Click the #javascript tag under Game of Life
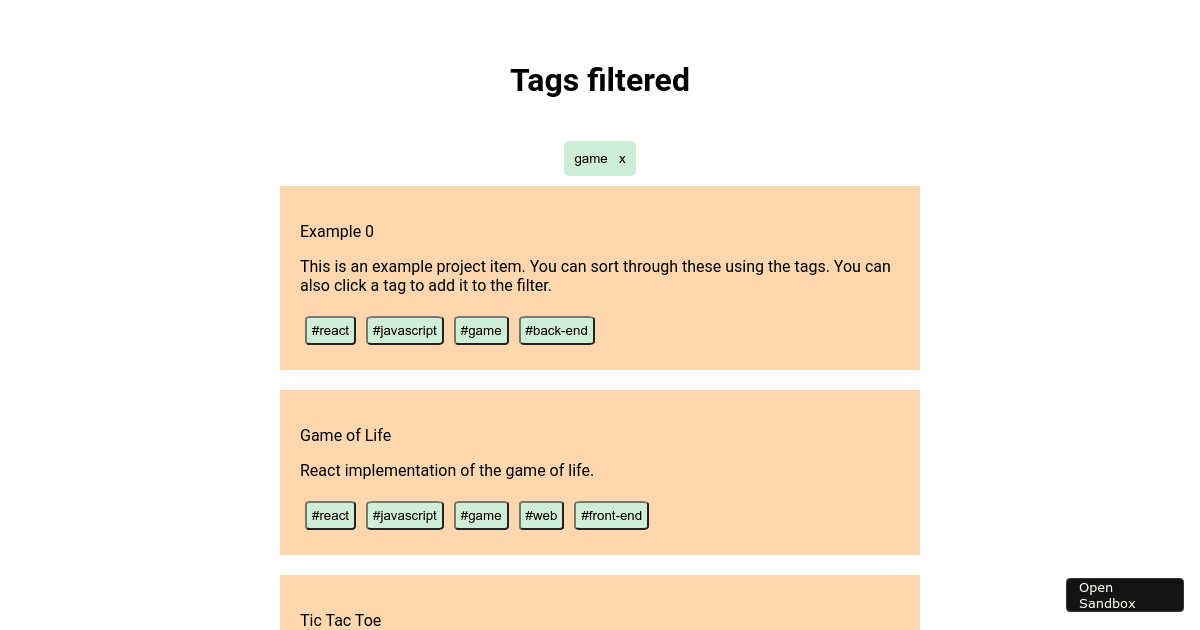Image resolution: width=1200 pixels, height=630 pixels. [404, 515]
